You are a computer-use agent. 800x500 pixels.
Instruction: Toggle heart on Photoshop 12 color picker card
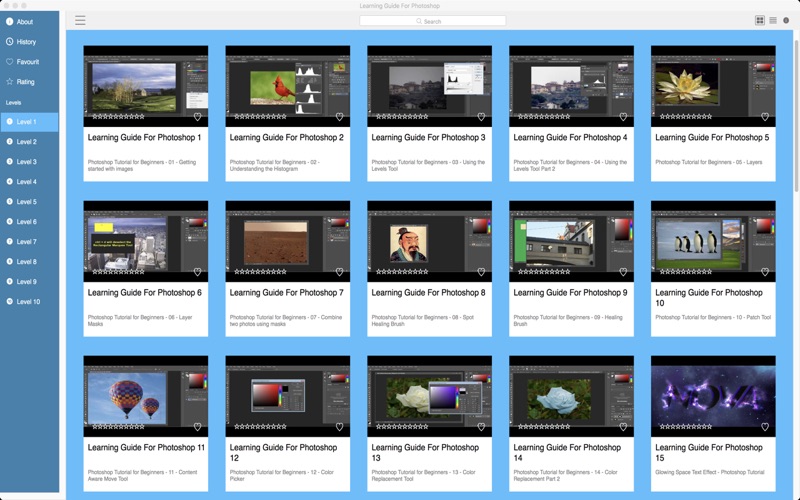coord(339,427)
